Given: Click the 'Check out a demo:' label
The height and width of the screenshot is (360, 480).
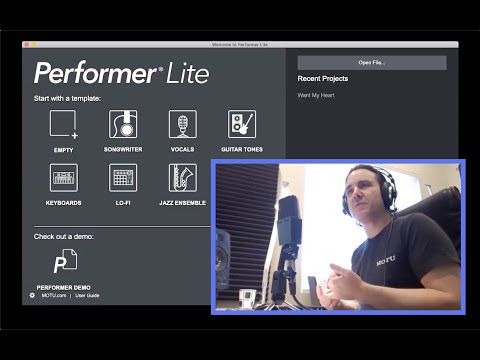Looking at the screenshot, I should pos(64,237).
